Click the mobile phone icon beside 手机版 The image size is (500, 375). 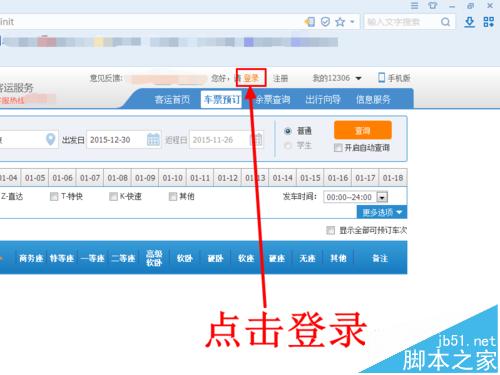click(382, 78)
